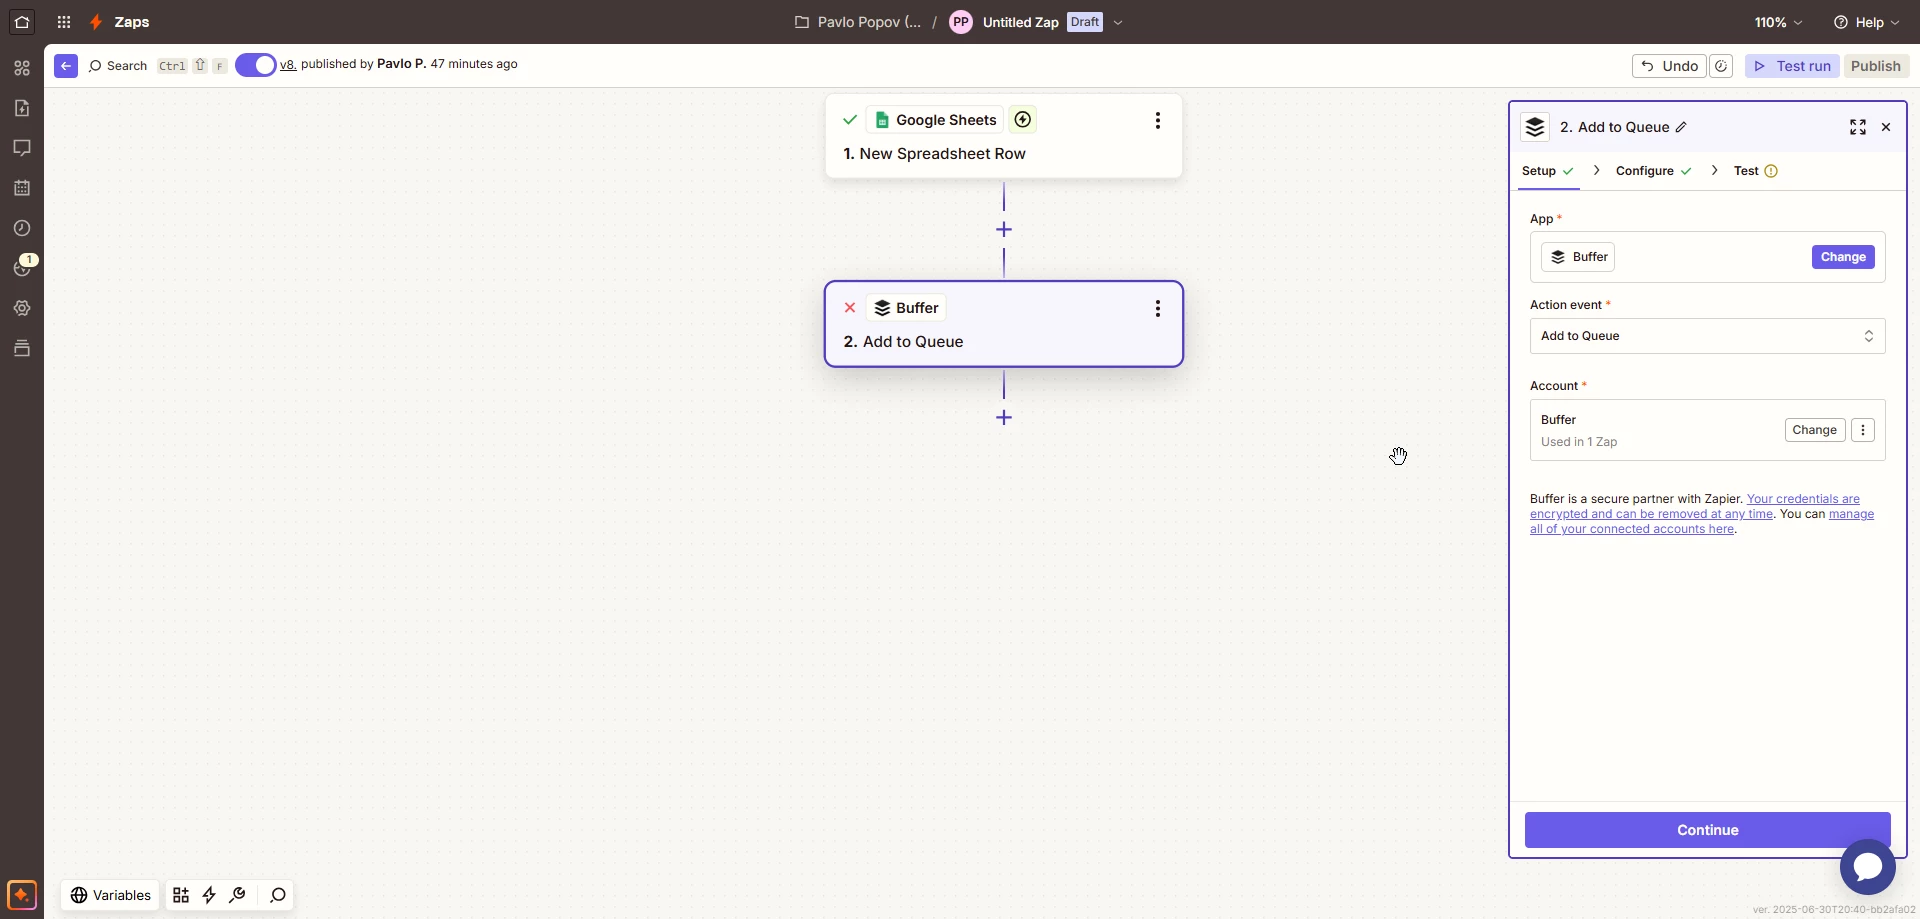Image resolution: width=1920 pixels, height=919 pixels.
Task: Click the Search field in the toolbar
Action: click(x=118, y=66)
